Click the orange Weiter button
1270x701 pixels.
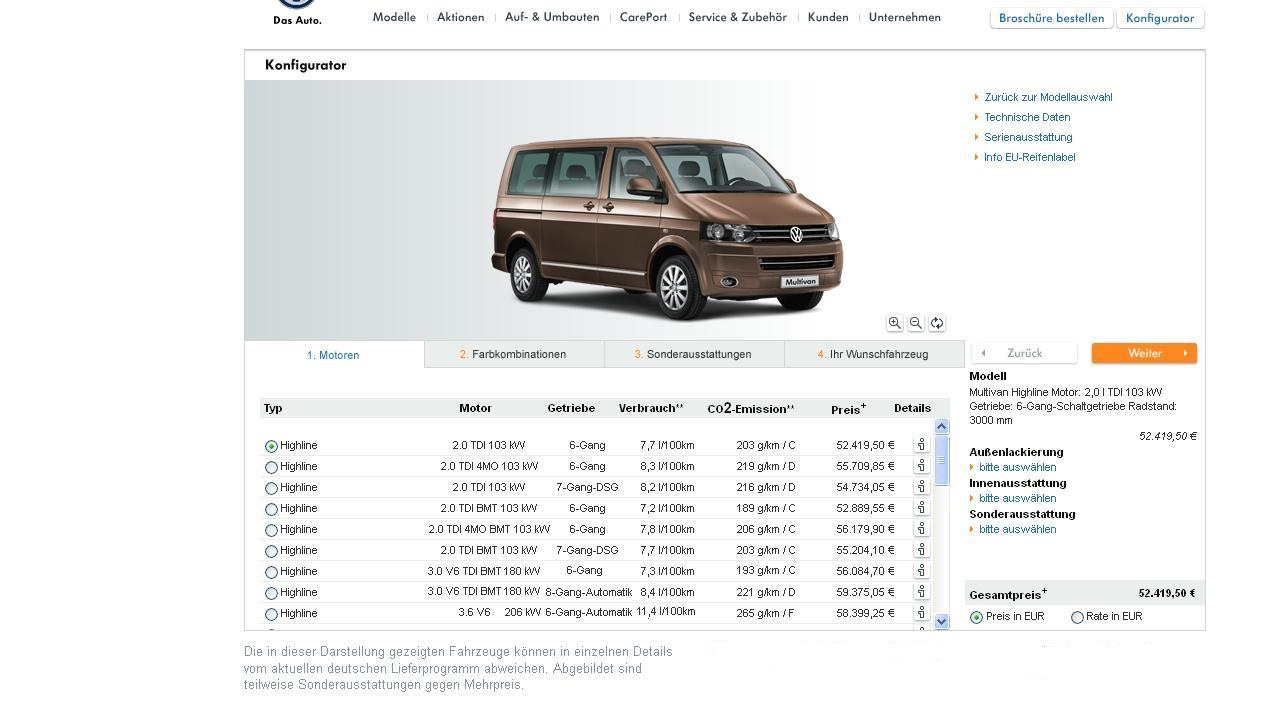coord(1144,353)
